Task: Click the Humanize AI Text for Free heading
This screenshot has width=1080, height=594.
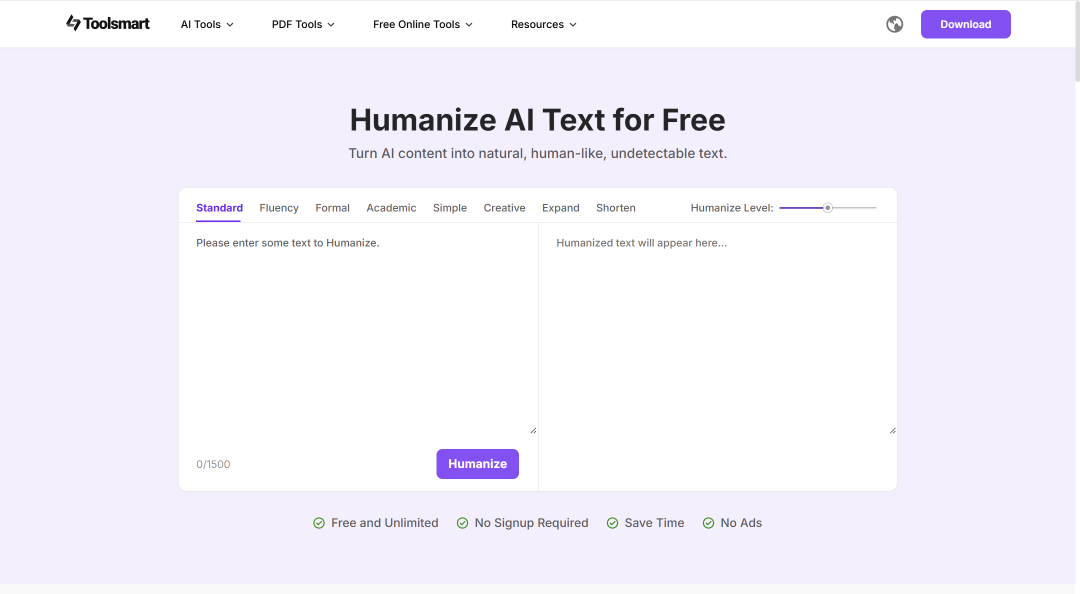Action: tap(537, 120)
